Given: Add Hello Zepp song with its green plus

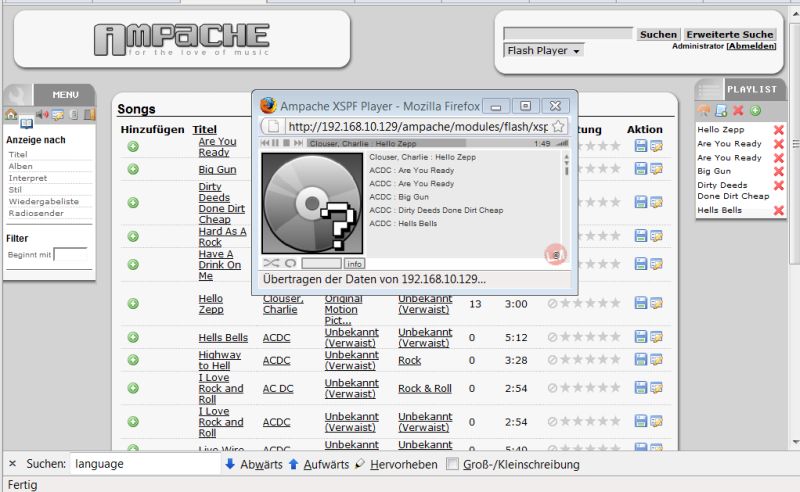Looking at the screenshot, I should click(x=133, y=304).
